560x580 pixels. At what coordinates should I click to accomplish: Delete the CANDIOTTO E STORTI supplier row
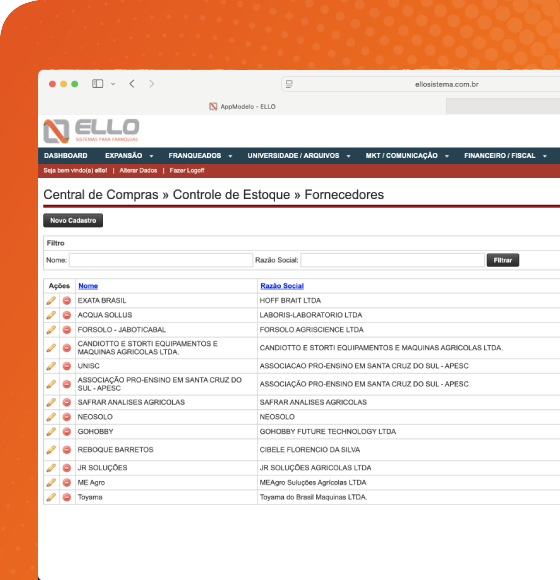[x=67, y=348]
